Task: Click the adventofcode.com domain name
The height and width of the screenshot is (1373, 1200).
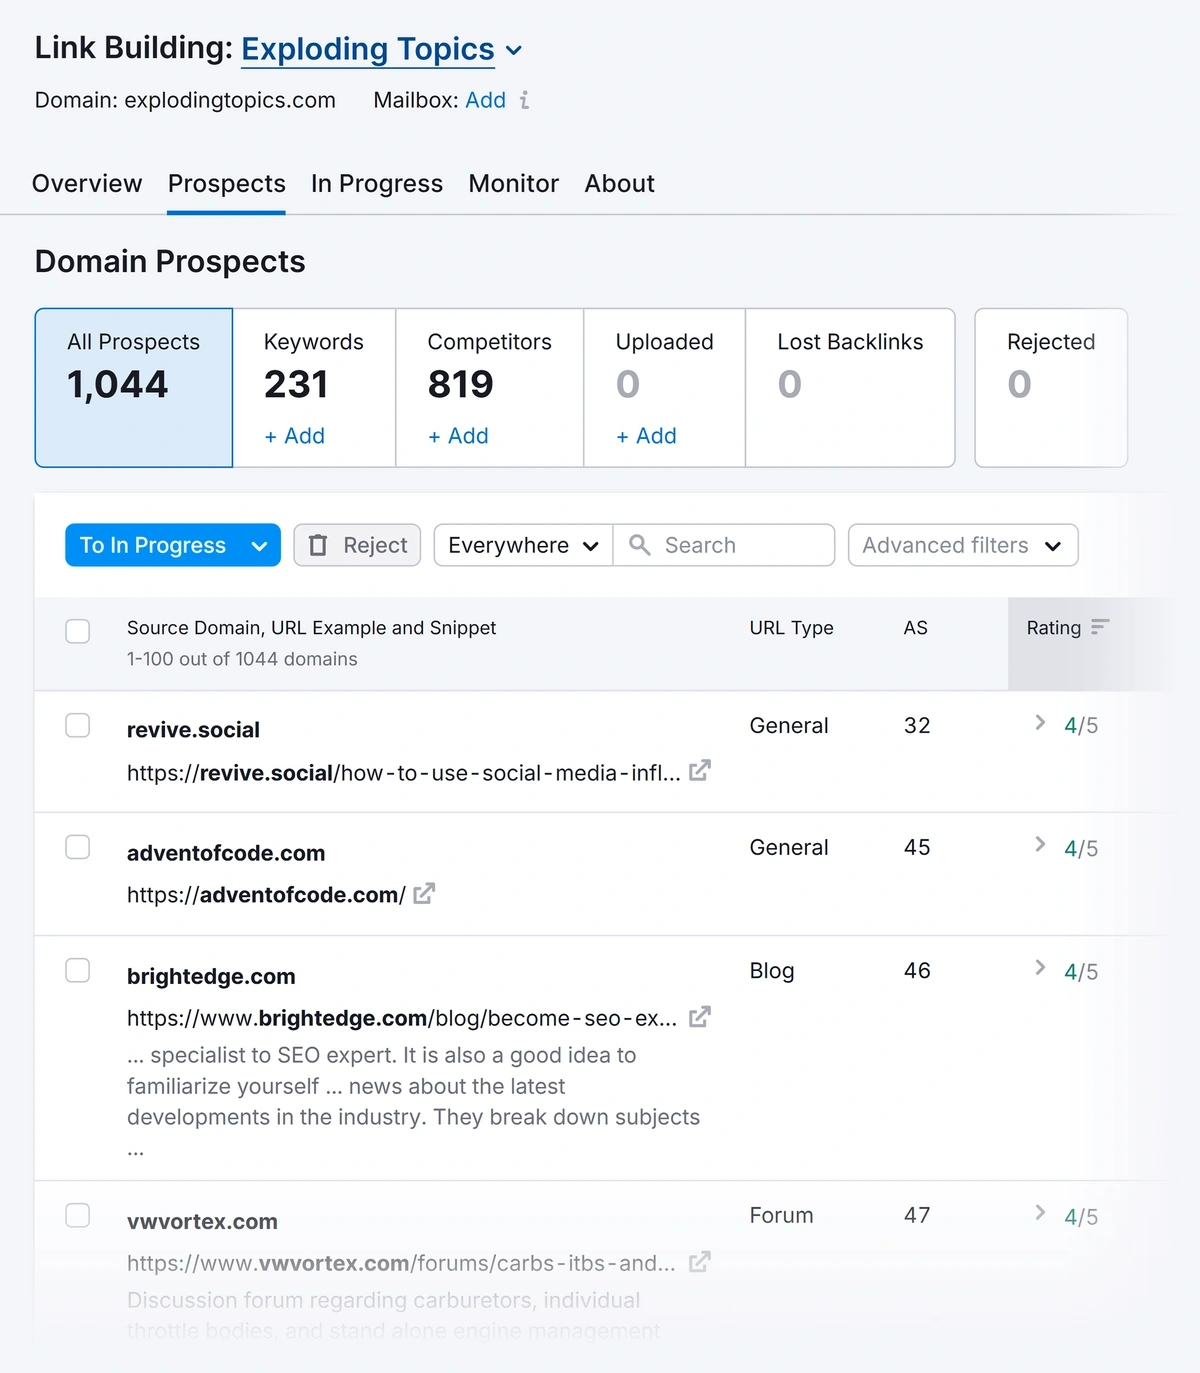Action: coord(226,853)
